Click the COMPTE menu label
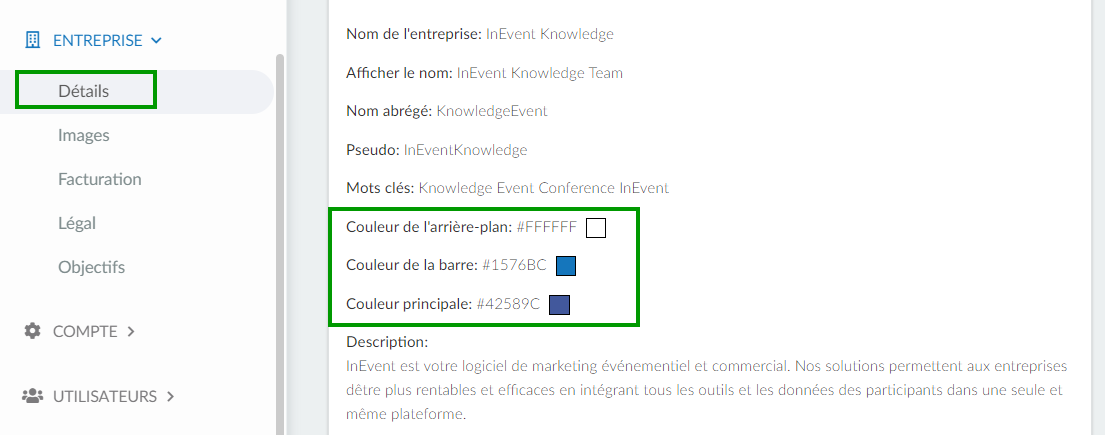Screen dimensions: 1105x435 pyautogui.click(x=85, y=331)
